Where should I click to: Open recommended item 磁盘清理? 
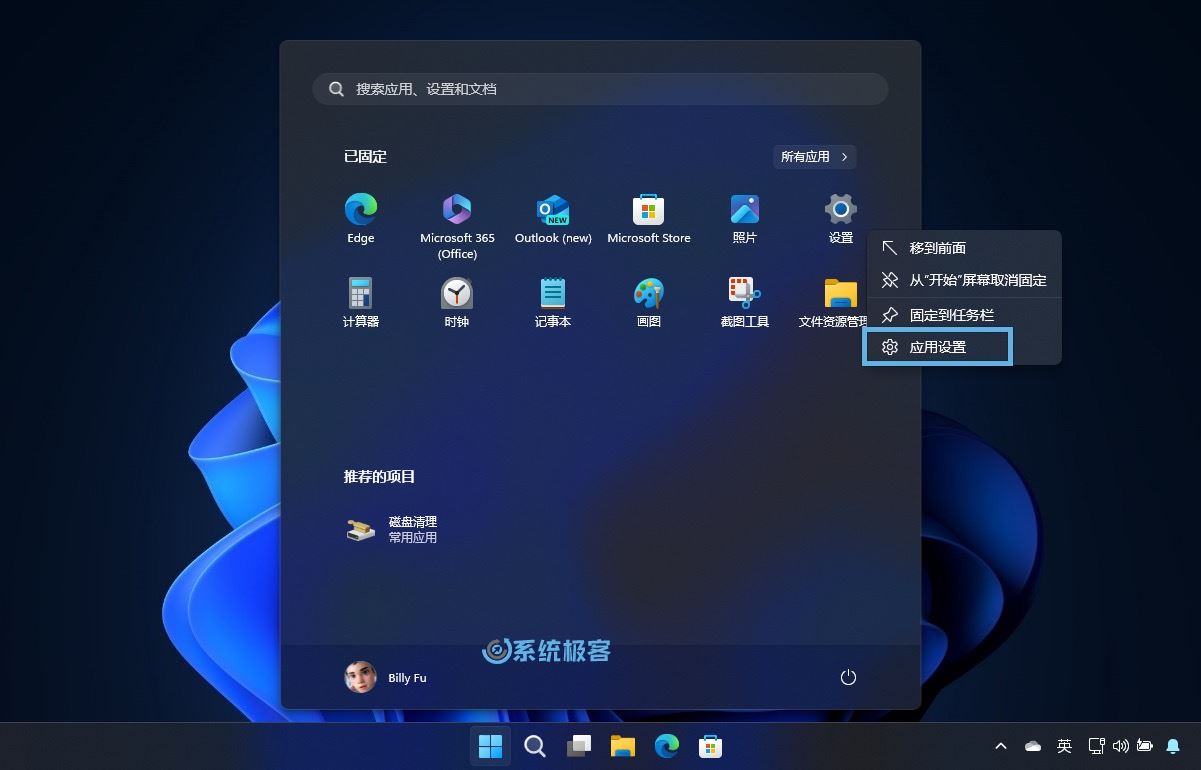[x=393, y=529]
